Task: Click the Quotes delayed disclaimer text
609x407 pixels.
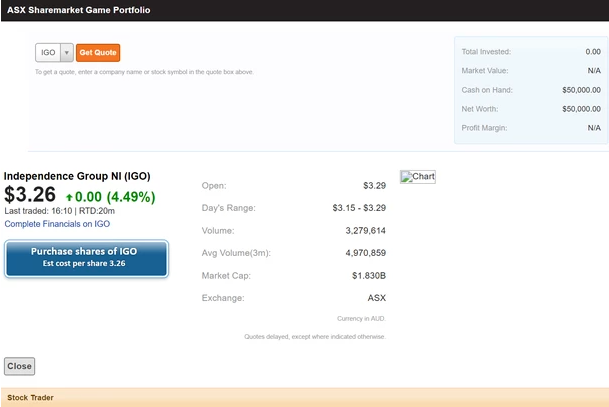Action: (315, 337)
